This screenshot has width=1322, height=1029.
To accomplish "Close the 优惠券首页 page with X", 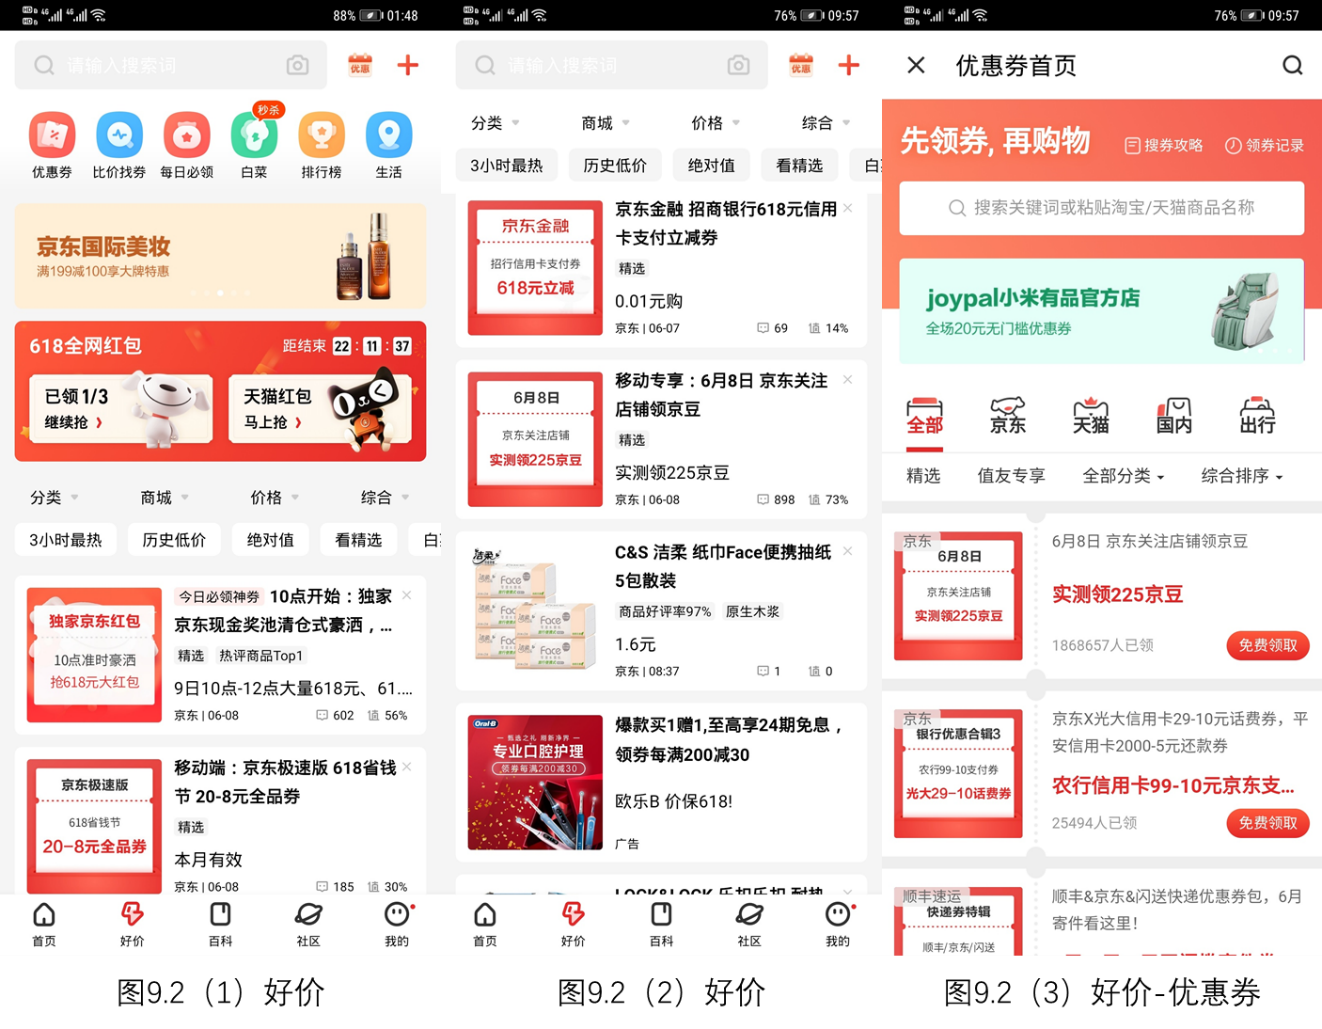I will pos(916,65).
